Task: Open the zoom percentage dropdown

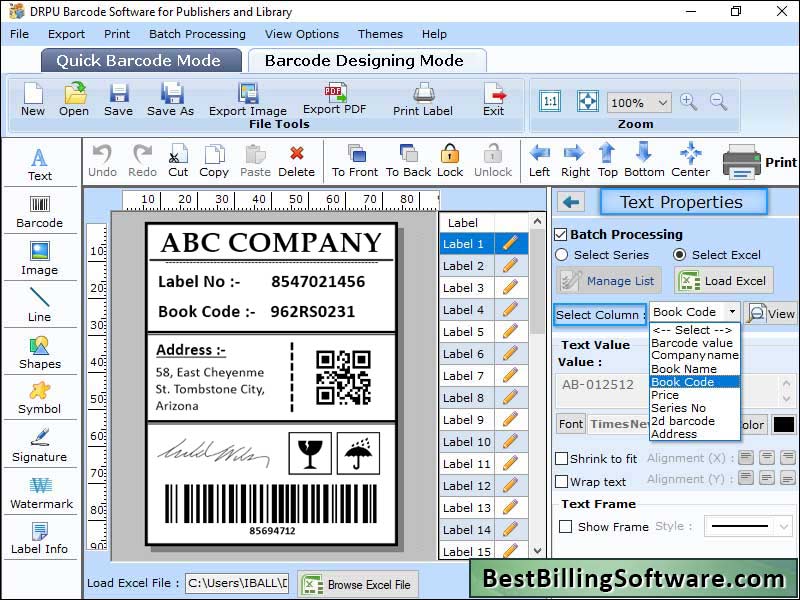Action: [x=638, y=102]
